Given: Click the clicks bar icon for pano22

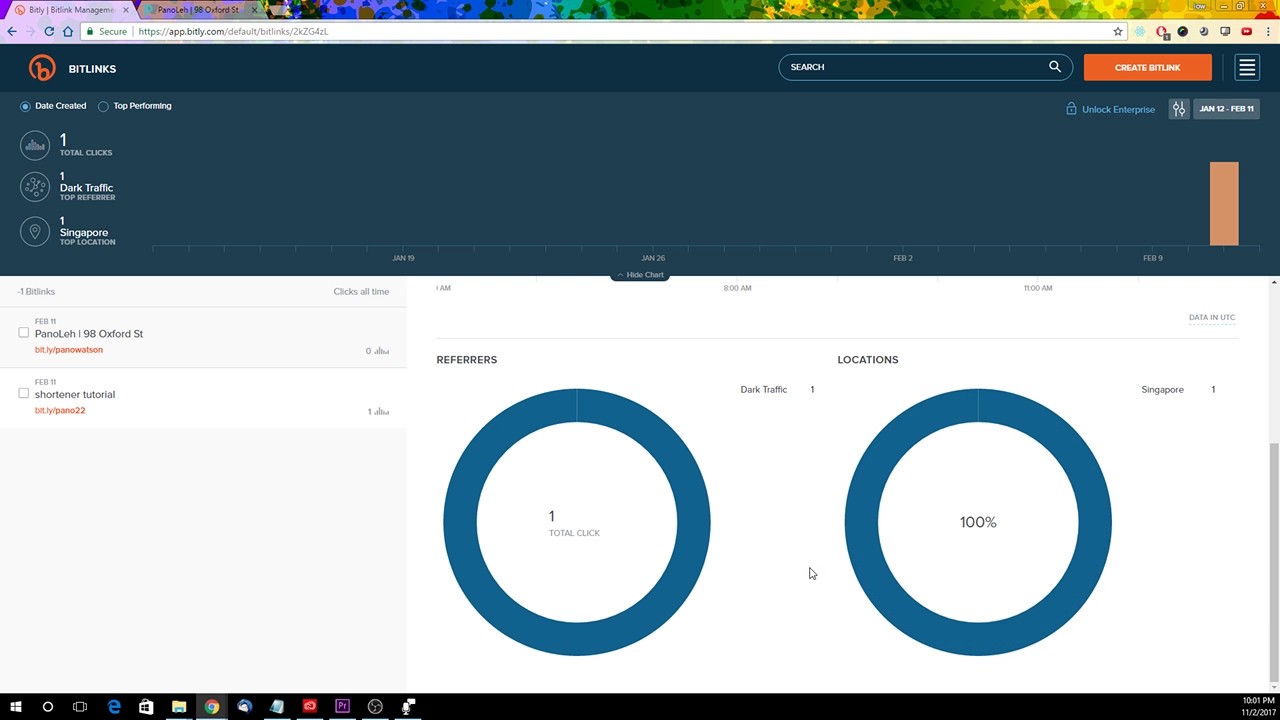Looking at the screenshot, I should (381, 411).
